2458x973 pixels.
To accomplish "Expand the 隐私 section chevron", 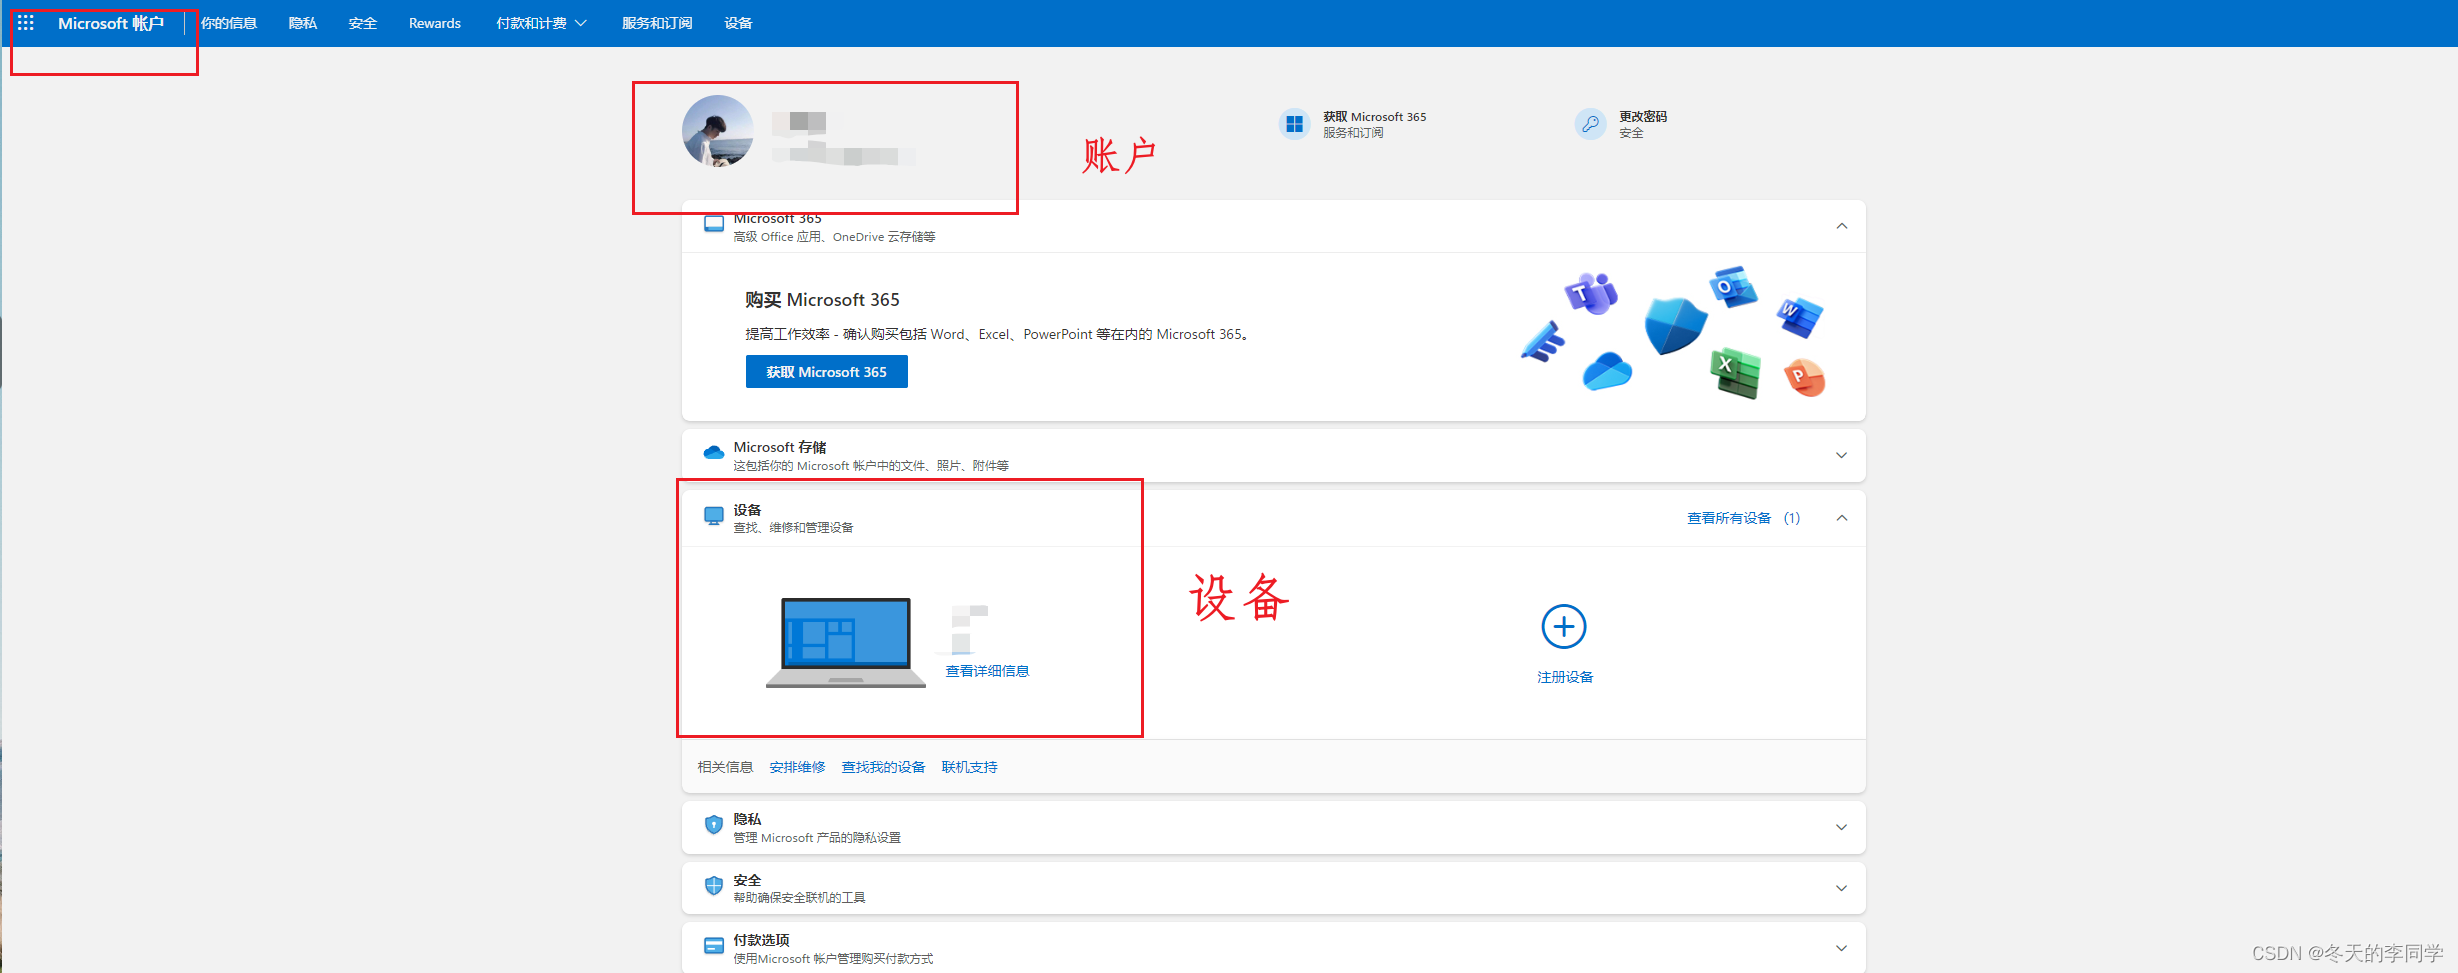I will (1841, 827).
